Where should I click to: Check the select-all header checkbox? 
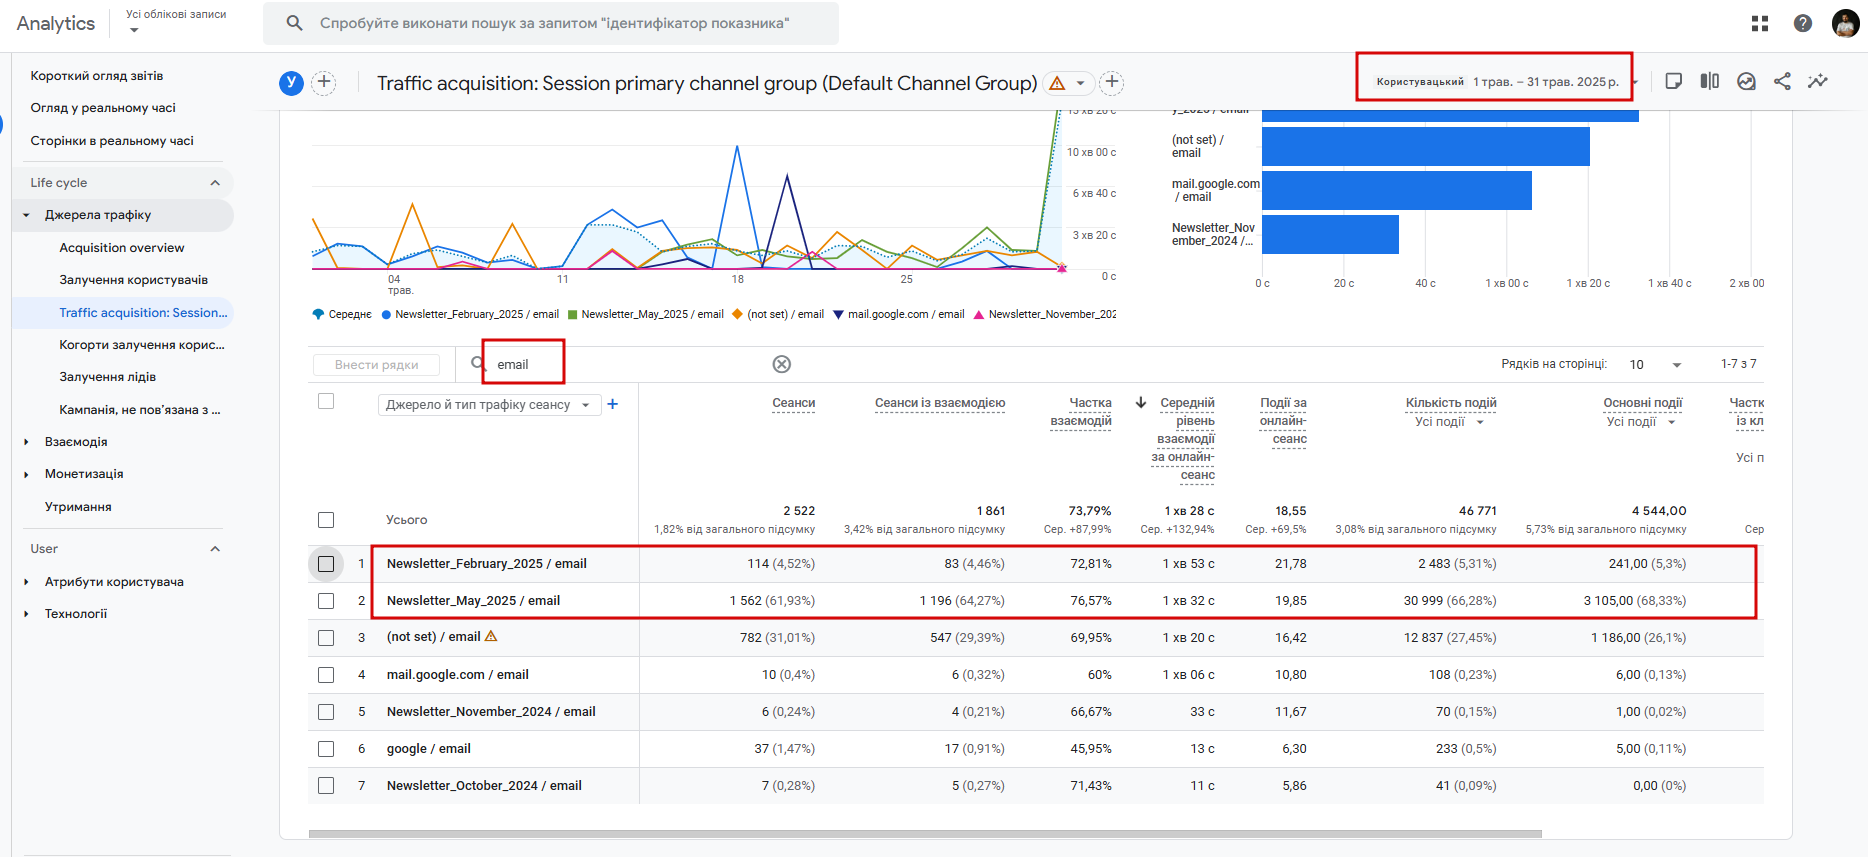pyautogui.click(x=326, y=401)
